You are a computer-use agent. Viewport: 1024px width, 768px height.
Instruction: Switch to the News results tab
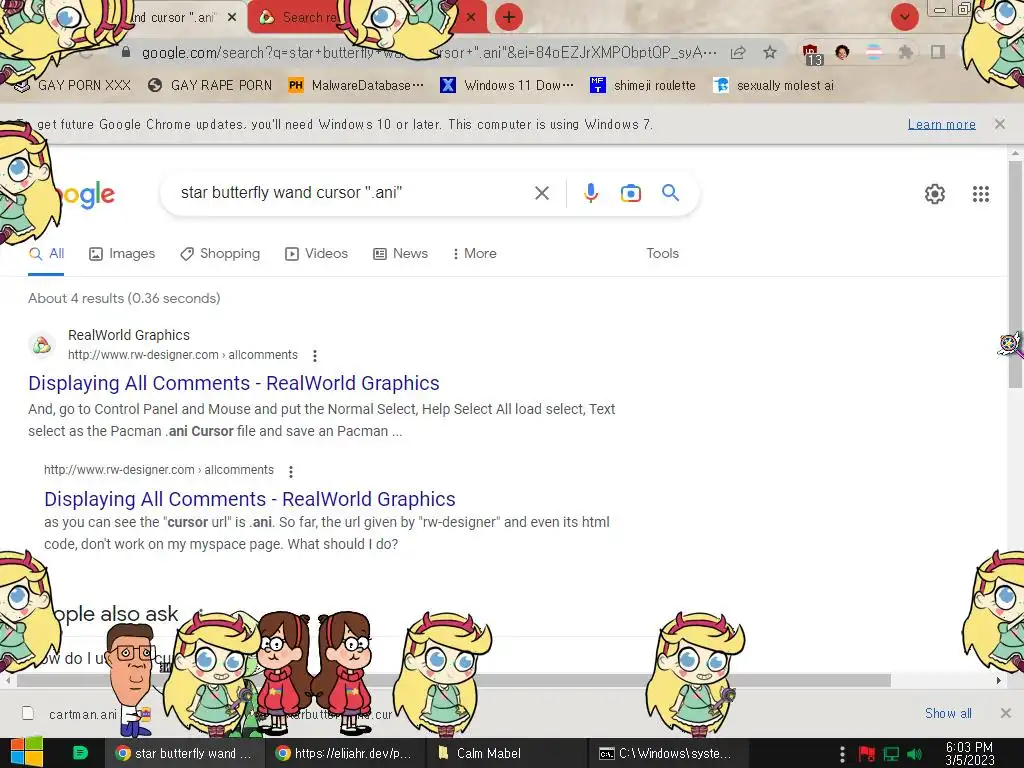[400, 253]
